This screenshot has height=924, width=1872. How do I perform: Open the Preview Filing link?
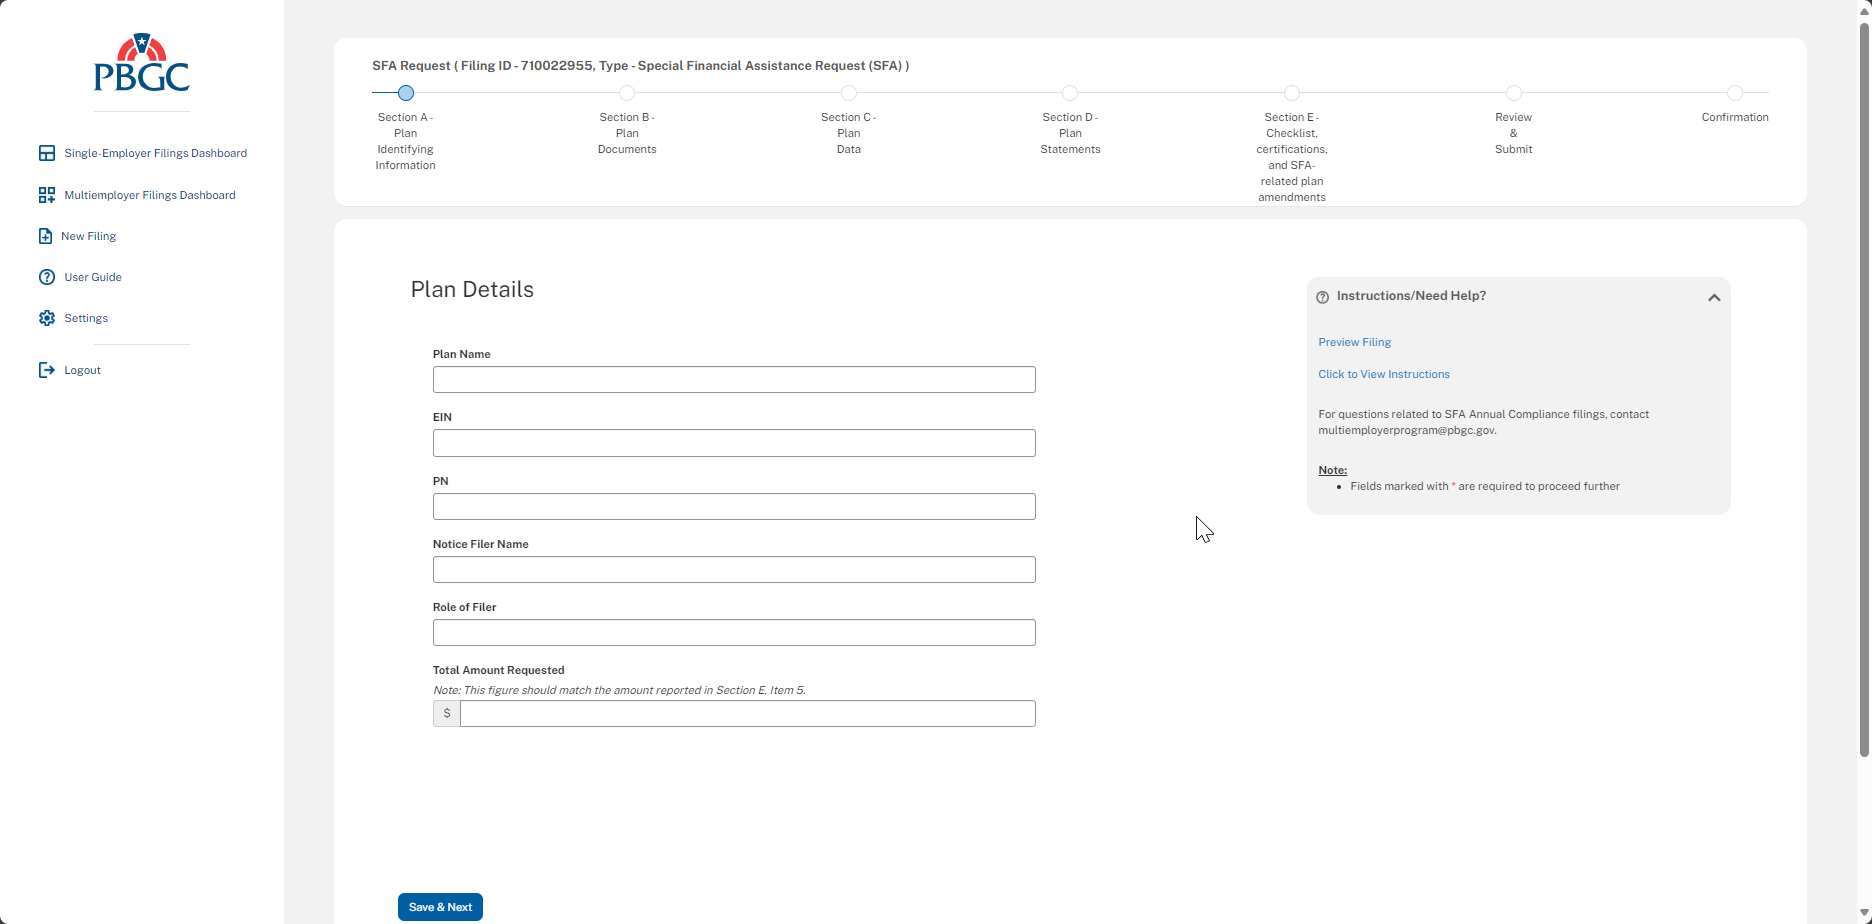tap(1354, 342)
